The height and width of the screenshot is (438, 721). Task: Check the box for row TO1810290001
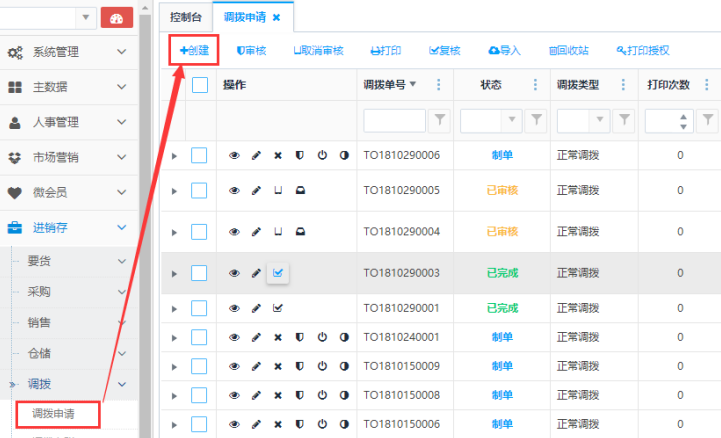point(199,308)
